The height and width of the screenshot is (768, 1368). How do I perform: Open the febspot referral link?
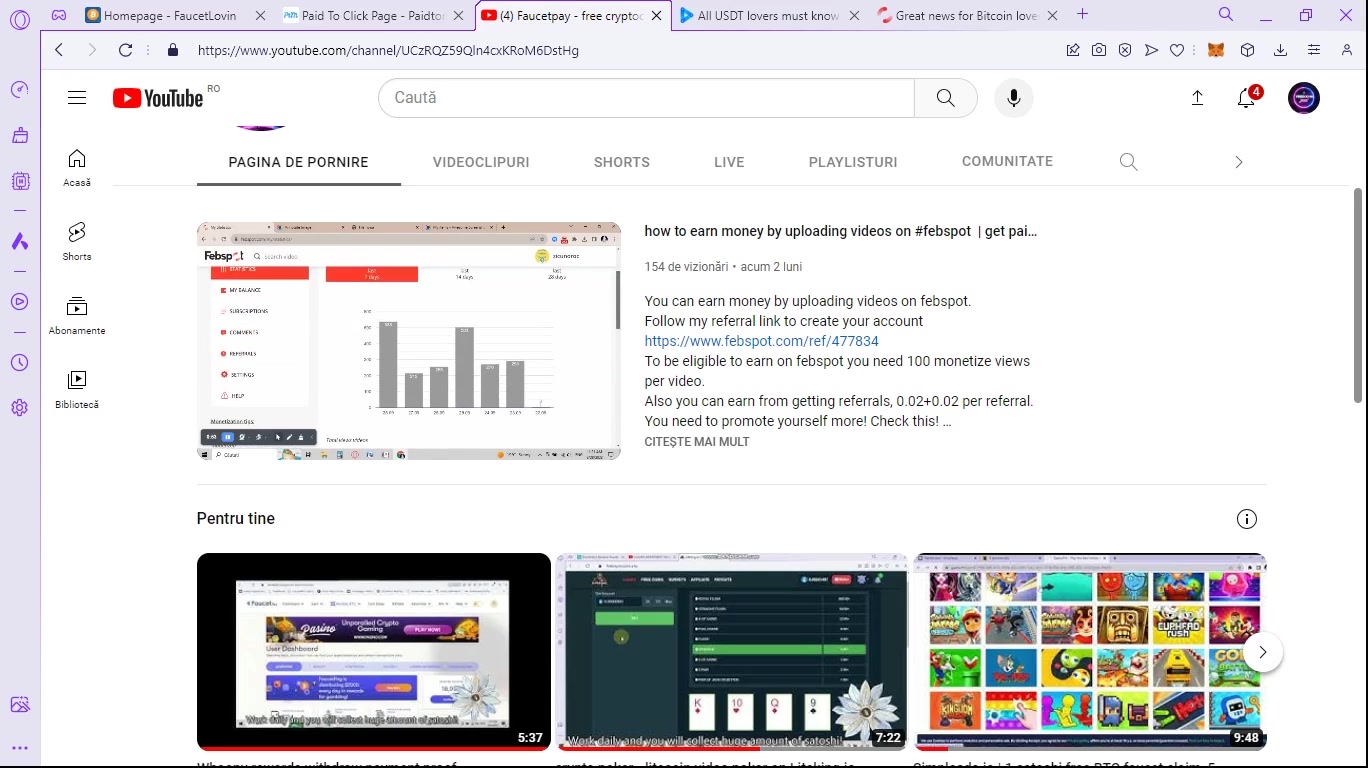pyautogui.click(x=762, y=341)
